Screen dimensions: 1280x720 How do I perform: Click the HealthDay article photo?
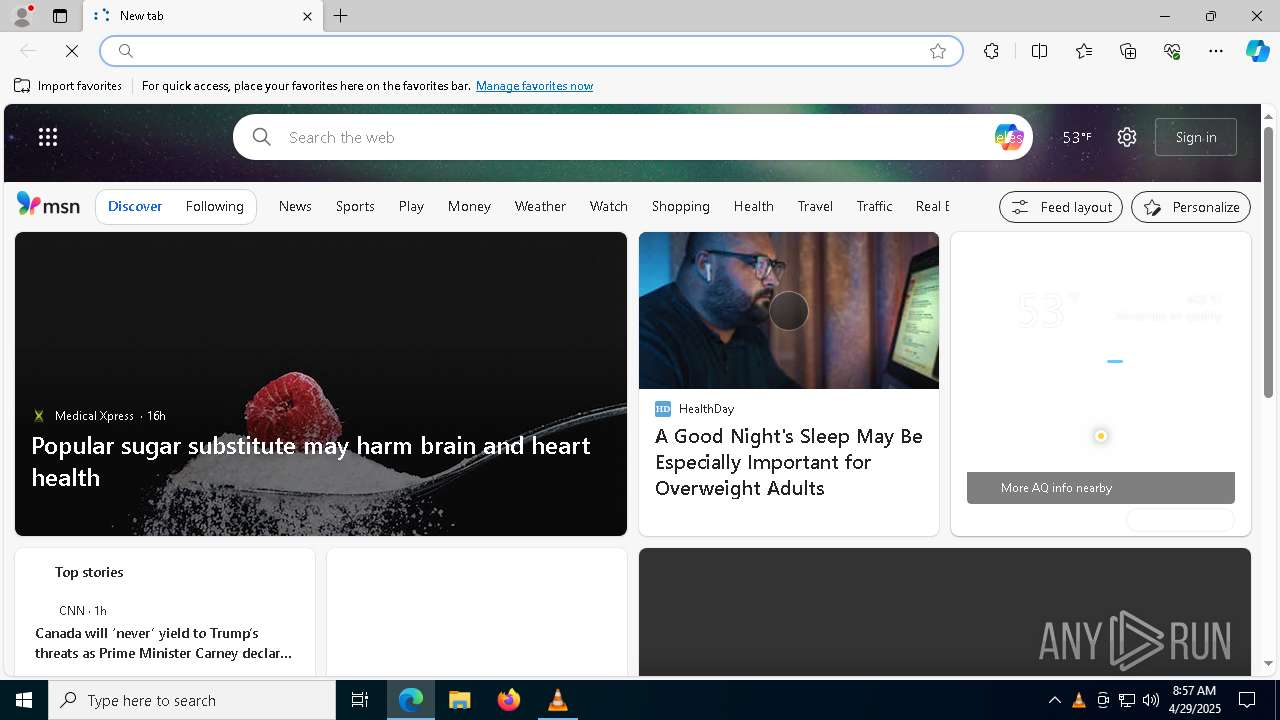(789, 310)
